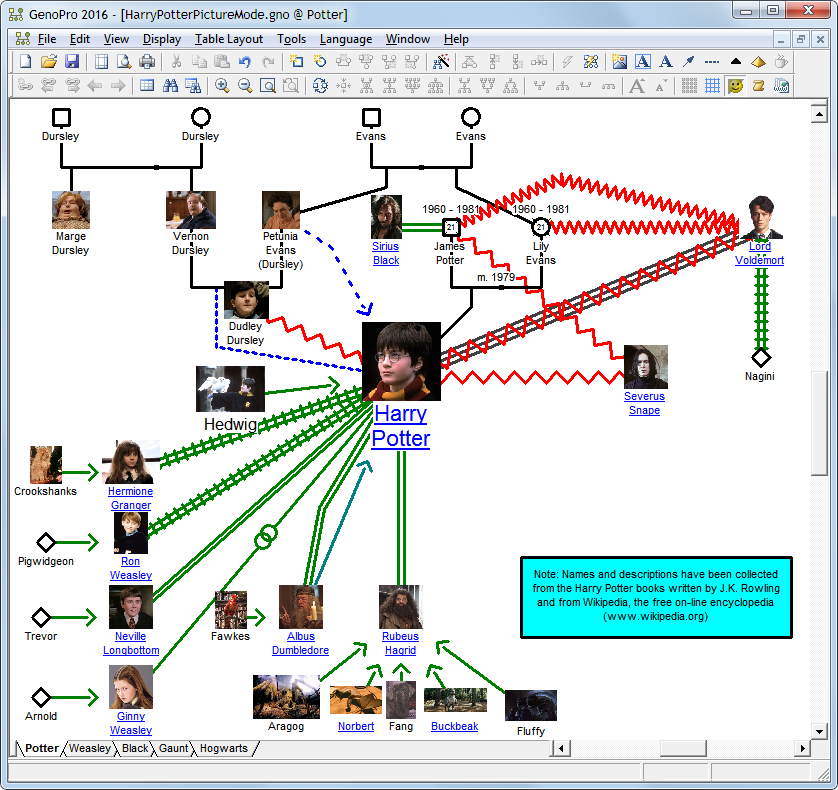Open the Language menu
The height and width of the screenshot is (790, 838).
[x=346, y=39]
